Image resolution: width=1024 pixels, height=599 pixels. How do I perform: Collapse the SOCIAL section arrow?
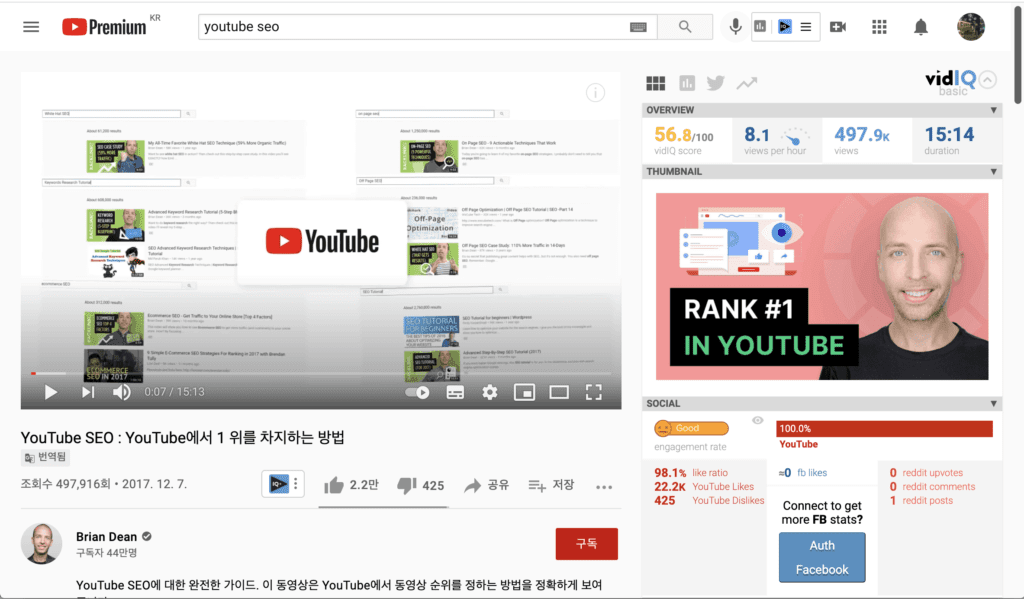993,404
